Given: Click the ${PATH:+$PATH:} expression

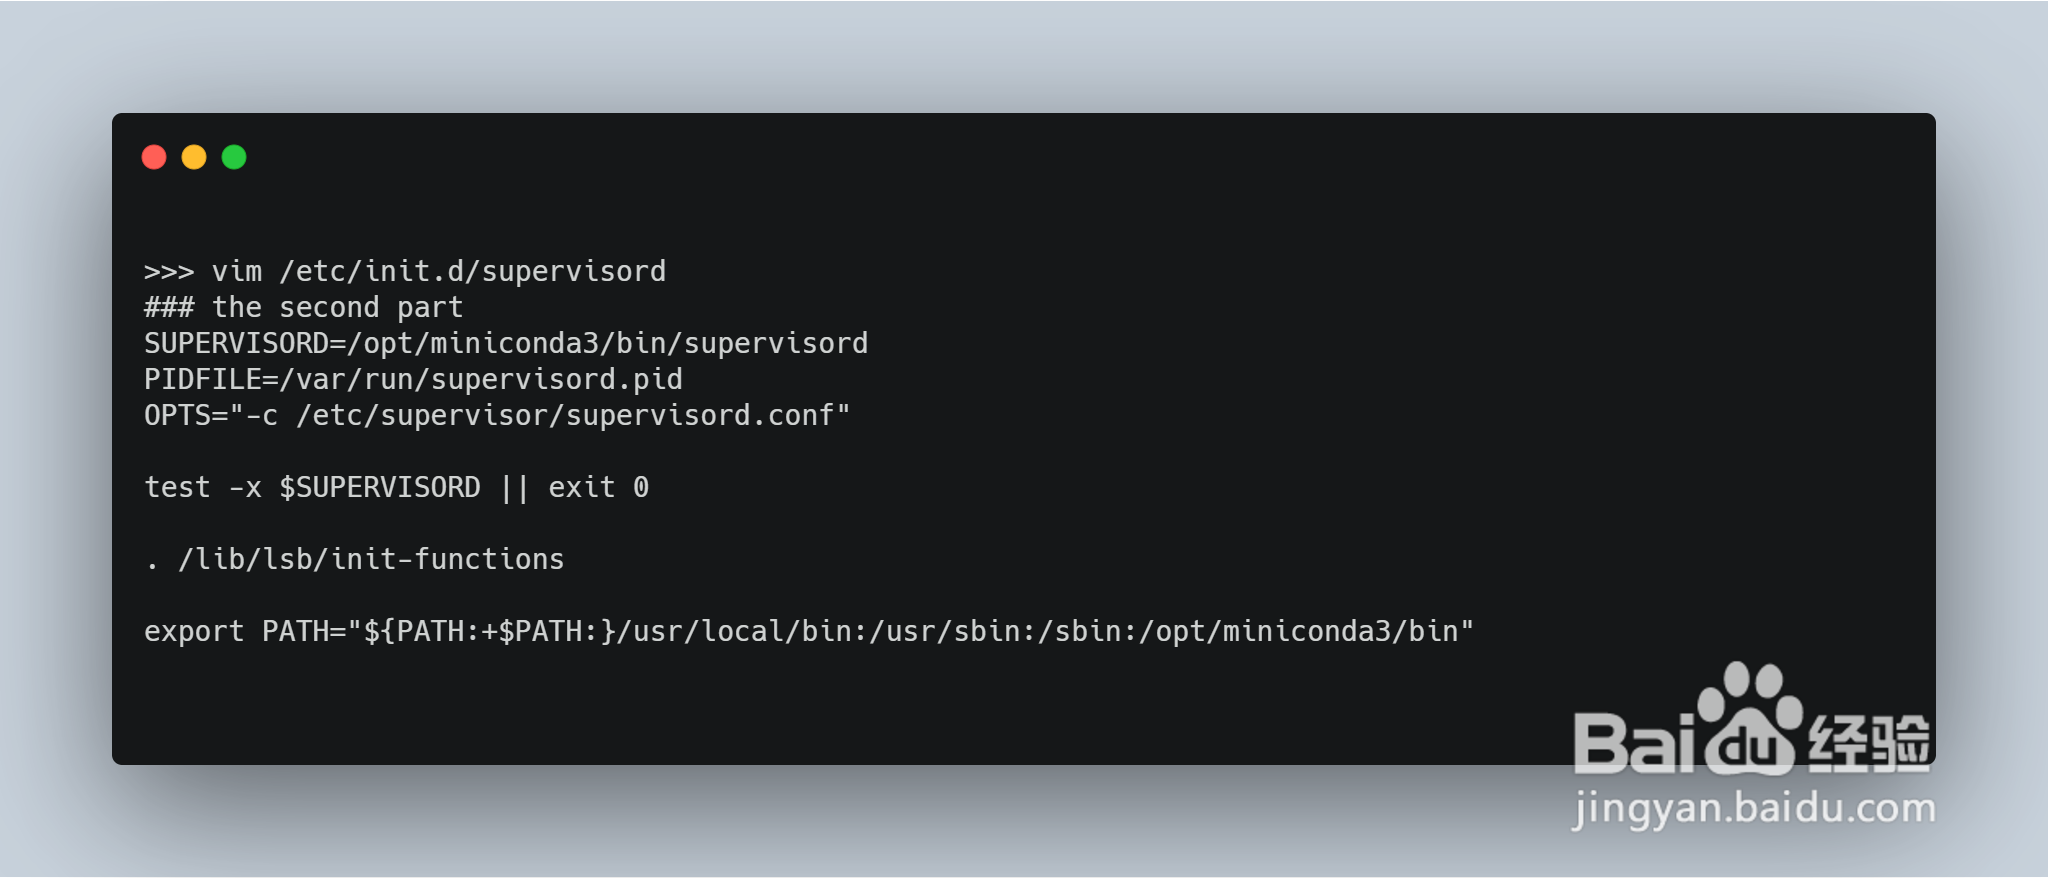Looking at the screenshot, I should 489,632.
